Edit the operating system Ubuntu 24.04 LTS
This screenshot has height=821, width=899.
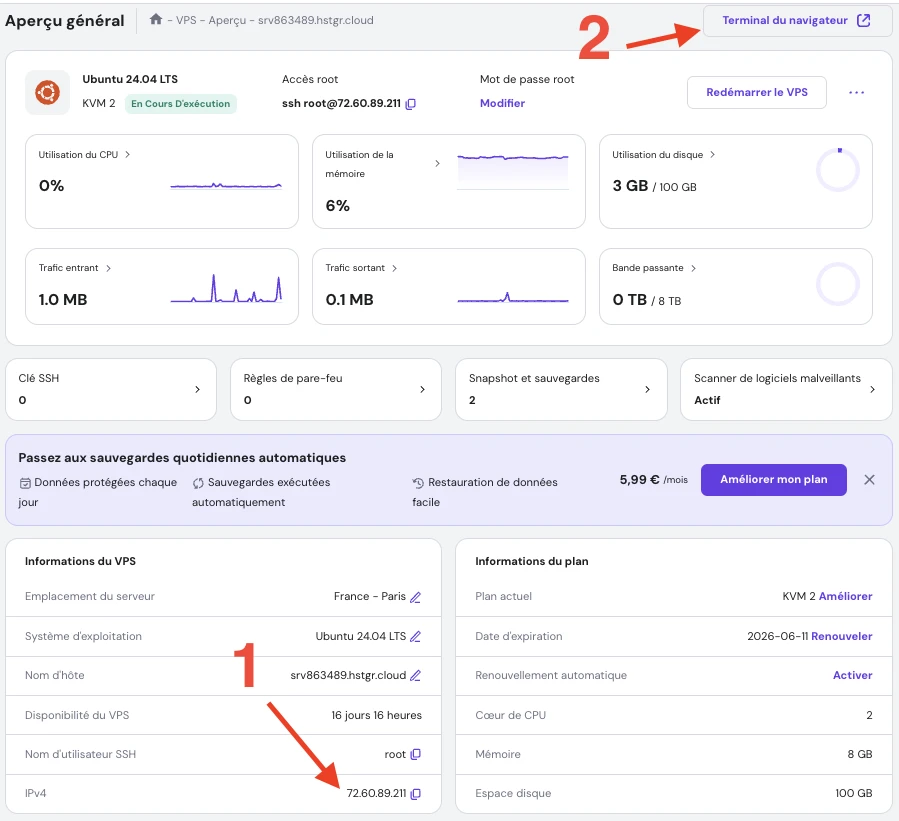[416, 636]
